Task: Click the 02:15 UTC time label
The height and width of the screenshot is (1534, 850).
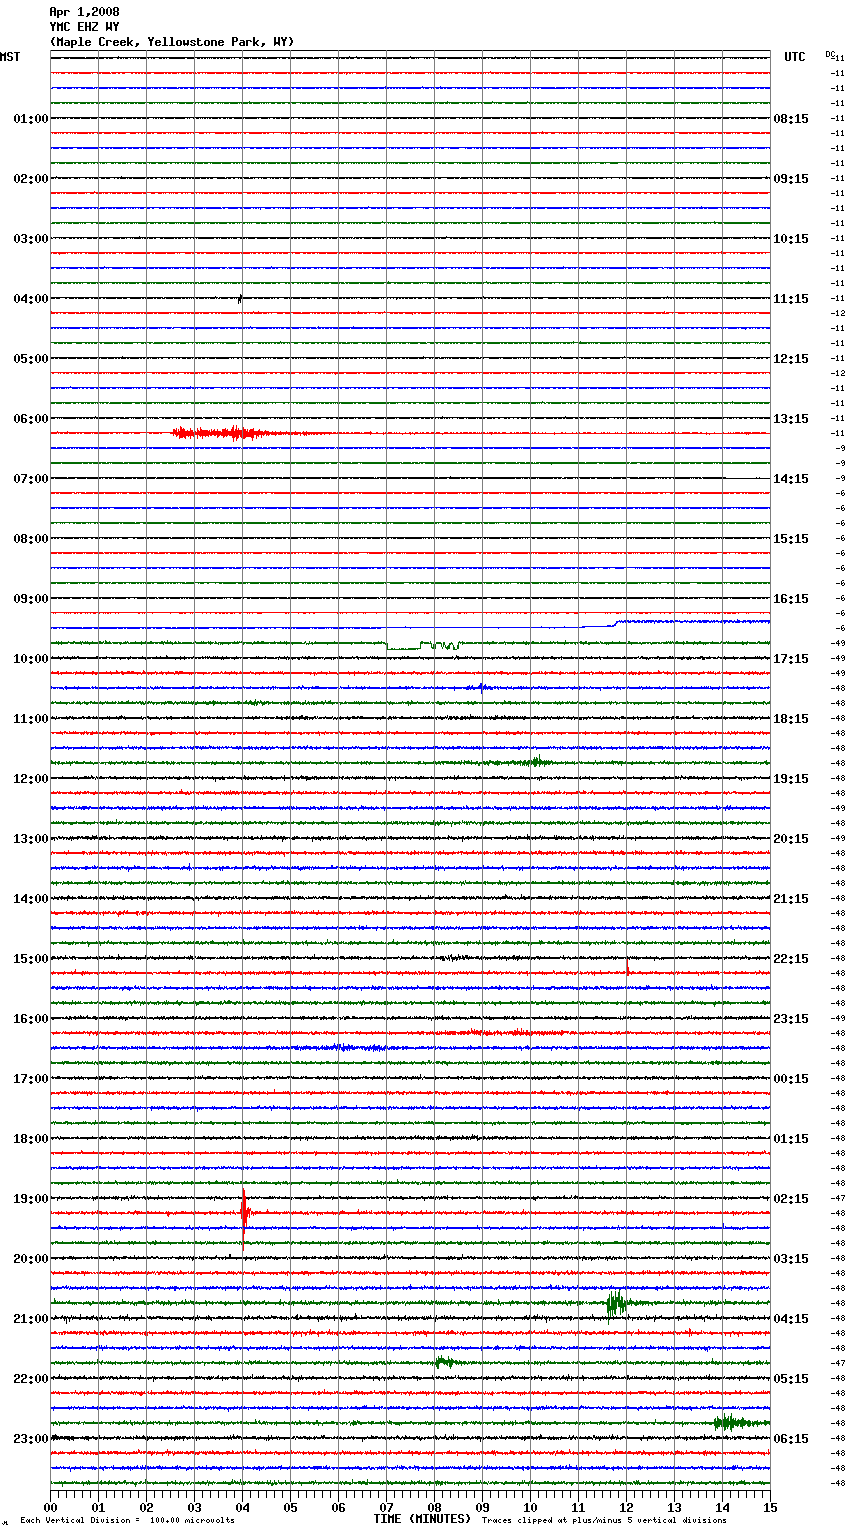Action: click(x=791, y=1199)
